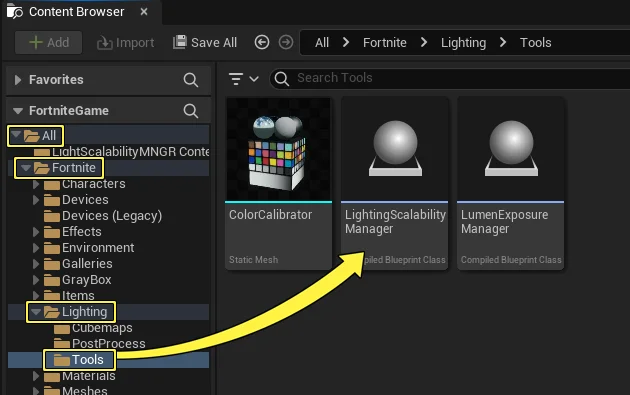Select the Effects folder

tap(73, 232)
